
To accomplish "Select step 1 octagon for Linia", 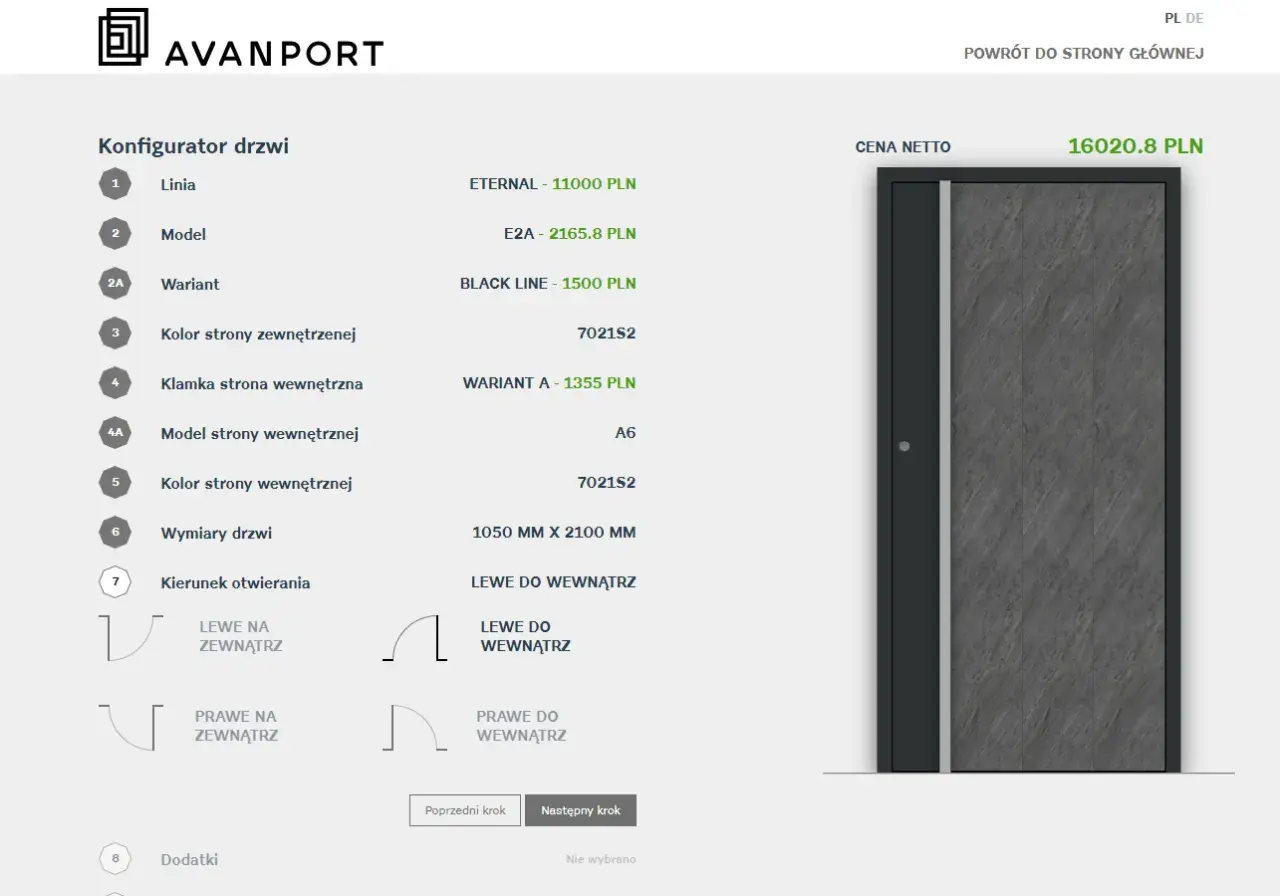I will tap(115, 184).
